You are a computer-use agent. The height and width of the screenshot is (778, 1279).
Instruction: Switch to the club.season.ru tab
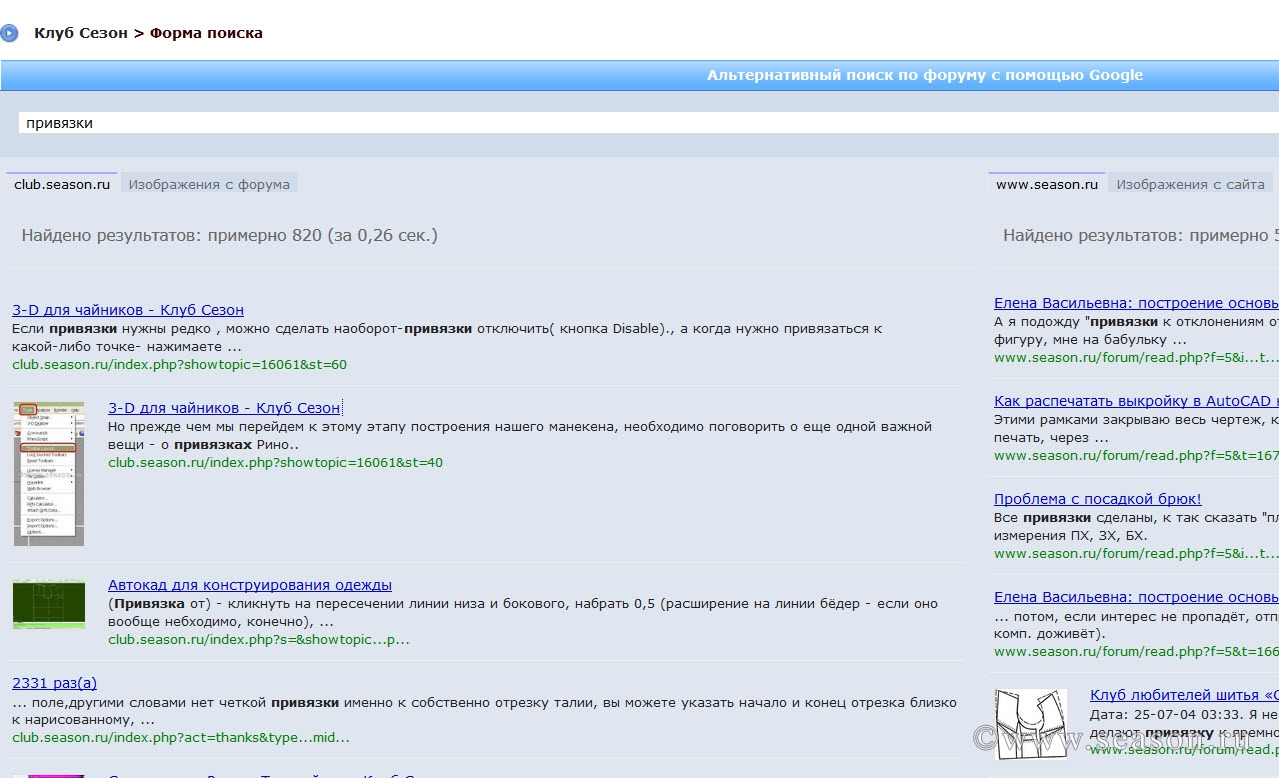point(62,184)
